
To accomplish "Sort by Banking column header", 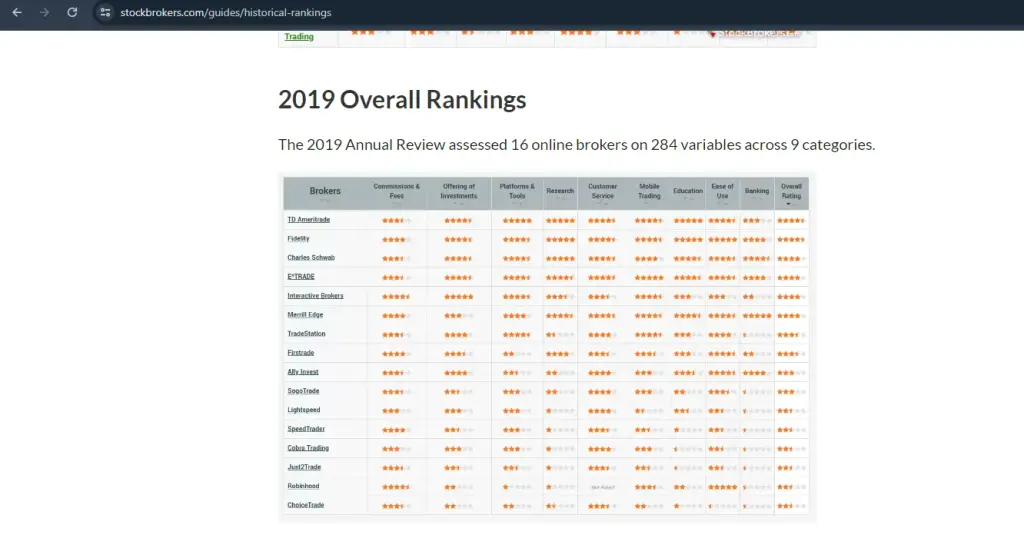I will tap(757, 191).
